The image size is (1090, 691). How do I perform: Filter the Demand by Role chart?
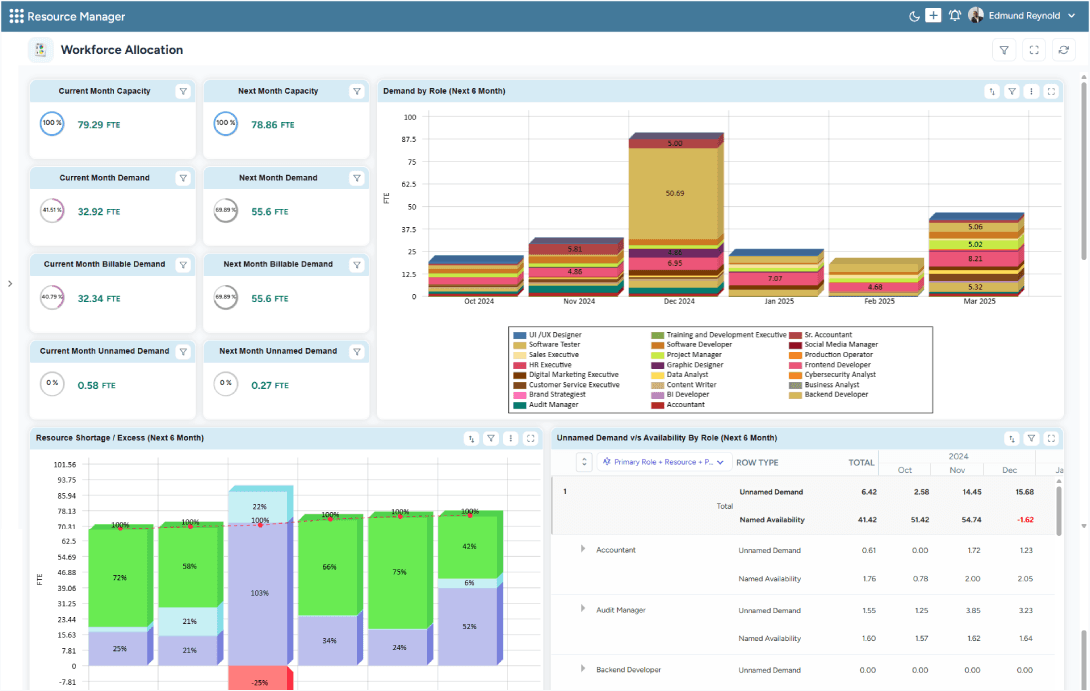point(1012,91)
